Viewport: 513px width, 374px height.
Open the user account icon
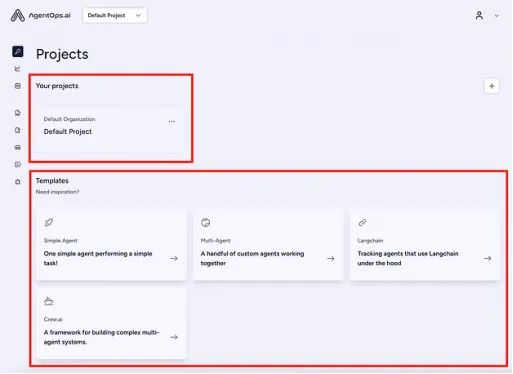point(479,15)
